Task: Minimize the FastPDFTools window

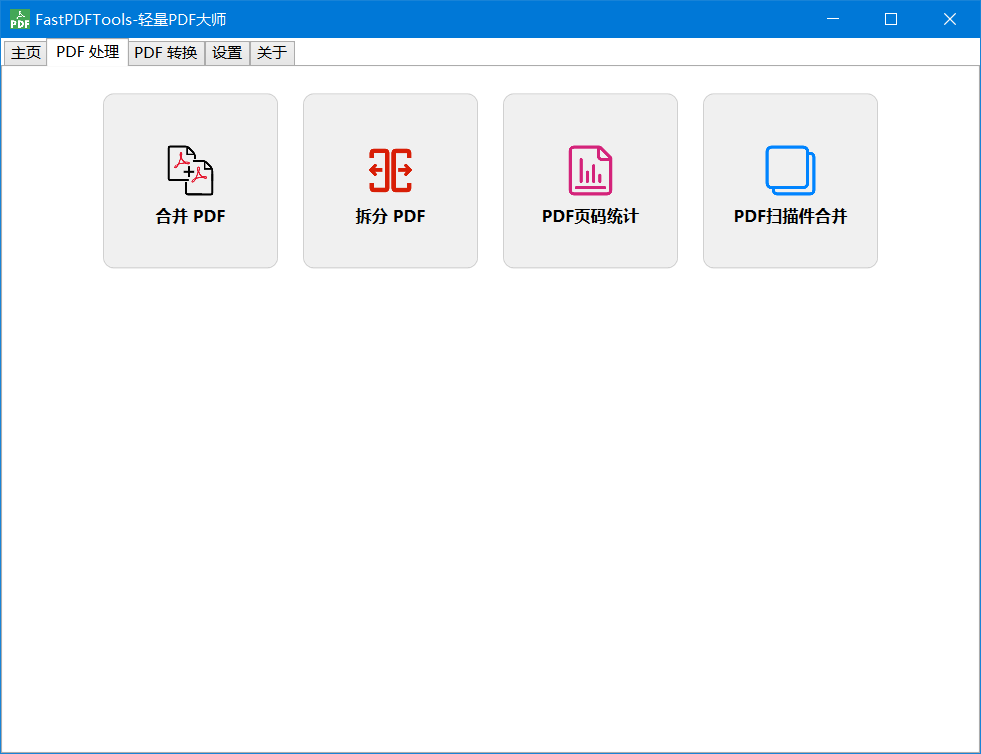Action: coord(833,19)
